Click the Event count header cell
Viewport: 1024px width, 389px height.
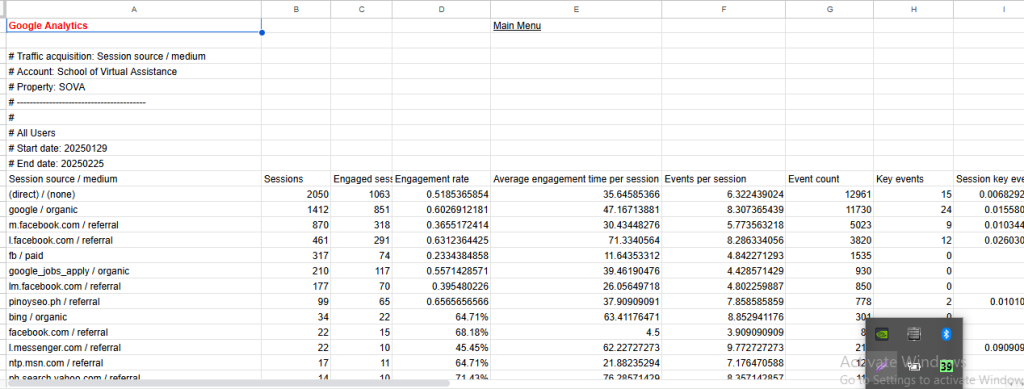tap(829, 179)
